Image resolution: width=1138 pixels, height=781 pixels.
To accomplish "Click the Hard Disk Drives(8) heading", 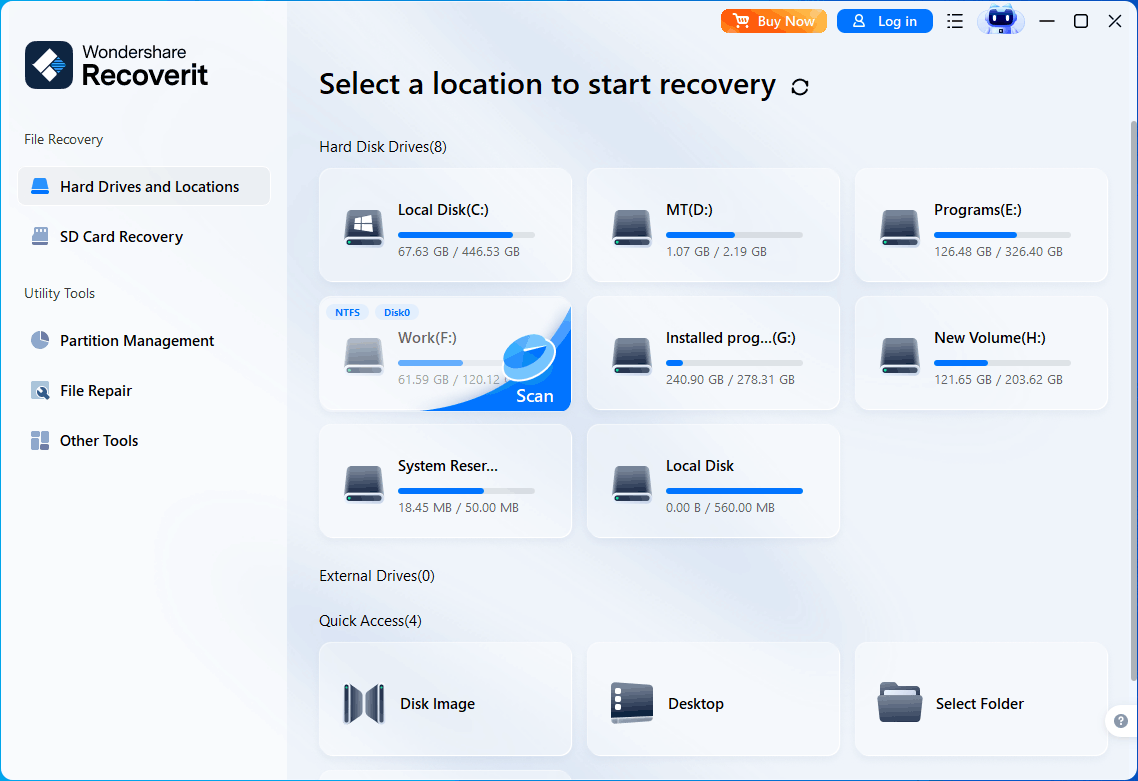I will point(383,147).
